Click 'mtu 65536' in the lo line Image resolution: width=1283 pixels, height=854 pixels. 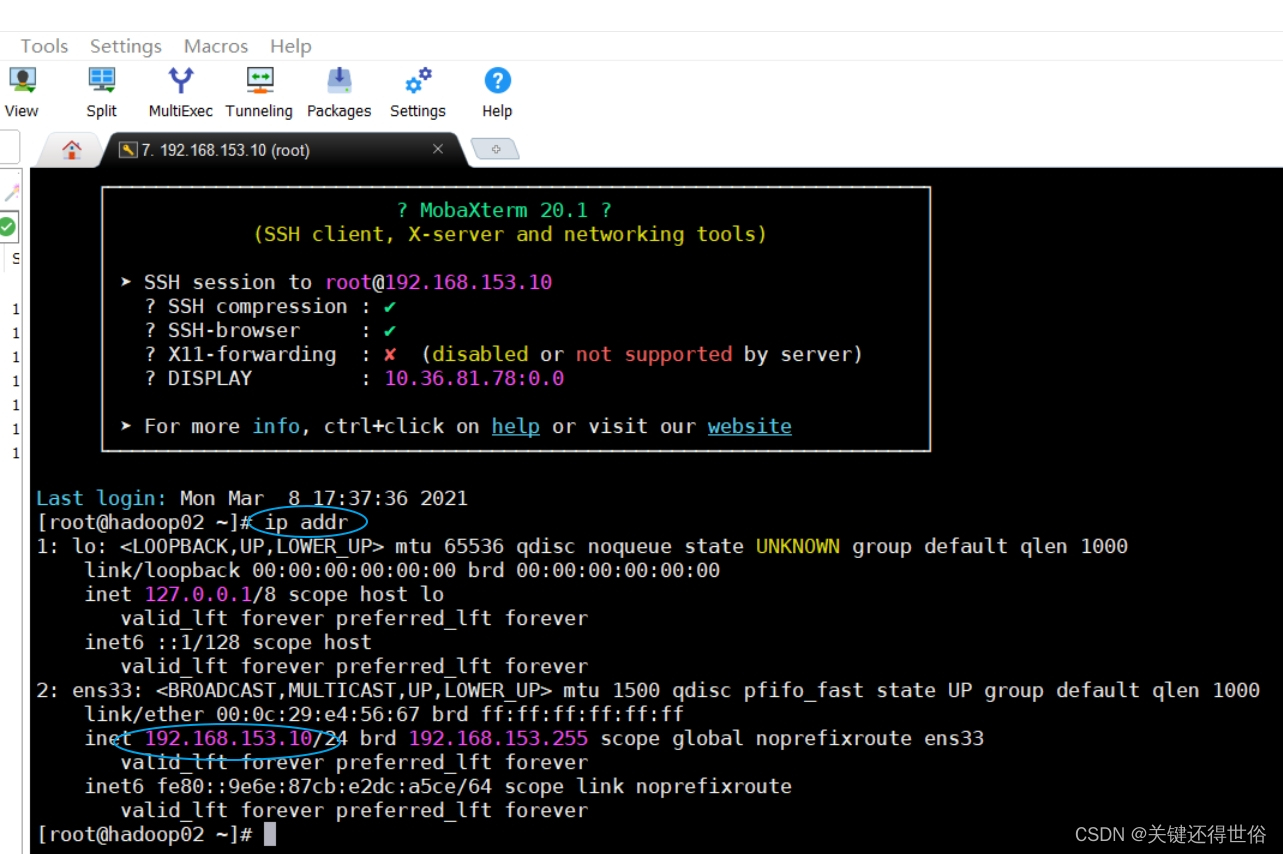point(450,546)
